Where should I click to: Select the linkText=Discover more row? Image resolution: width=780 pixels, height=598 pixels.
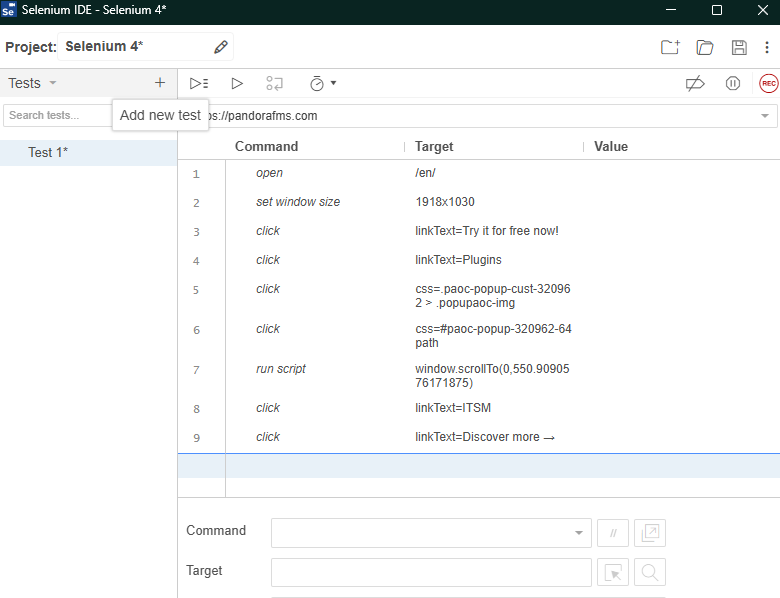click(x=479, y=437)
